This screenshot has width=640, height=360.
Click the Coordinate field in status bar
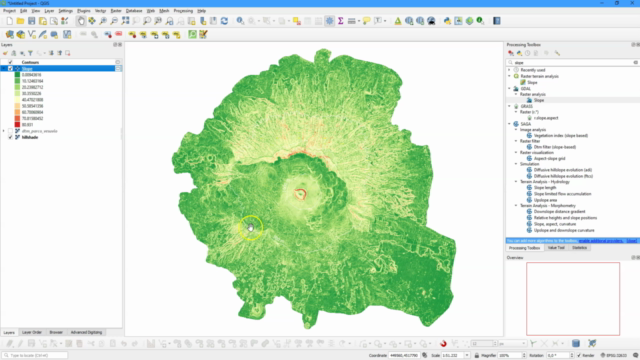click(404, 356)
